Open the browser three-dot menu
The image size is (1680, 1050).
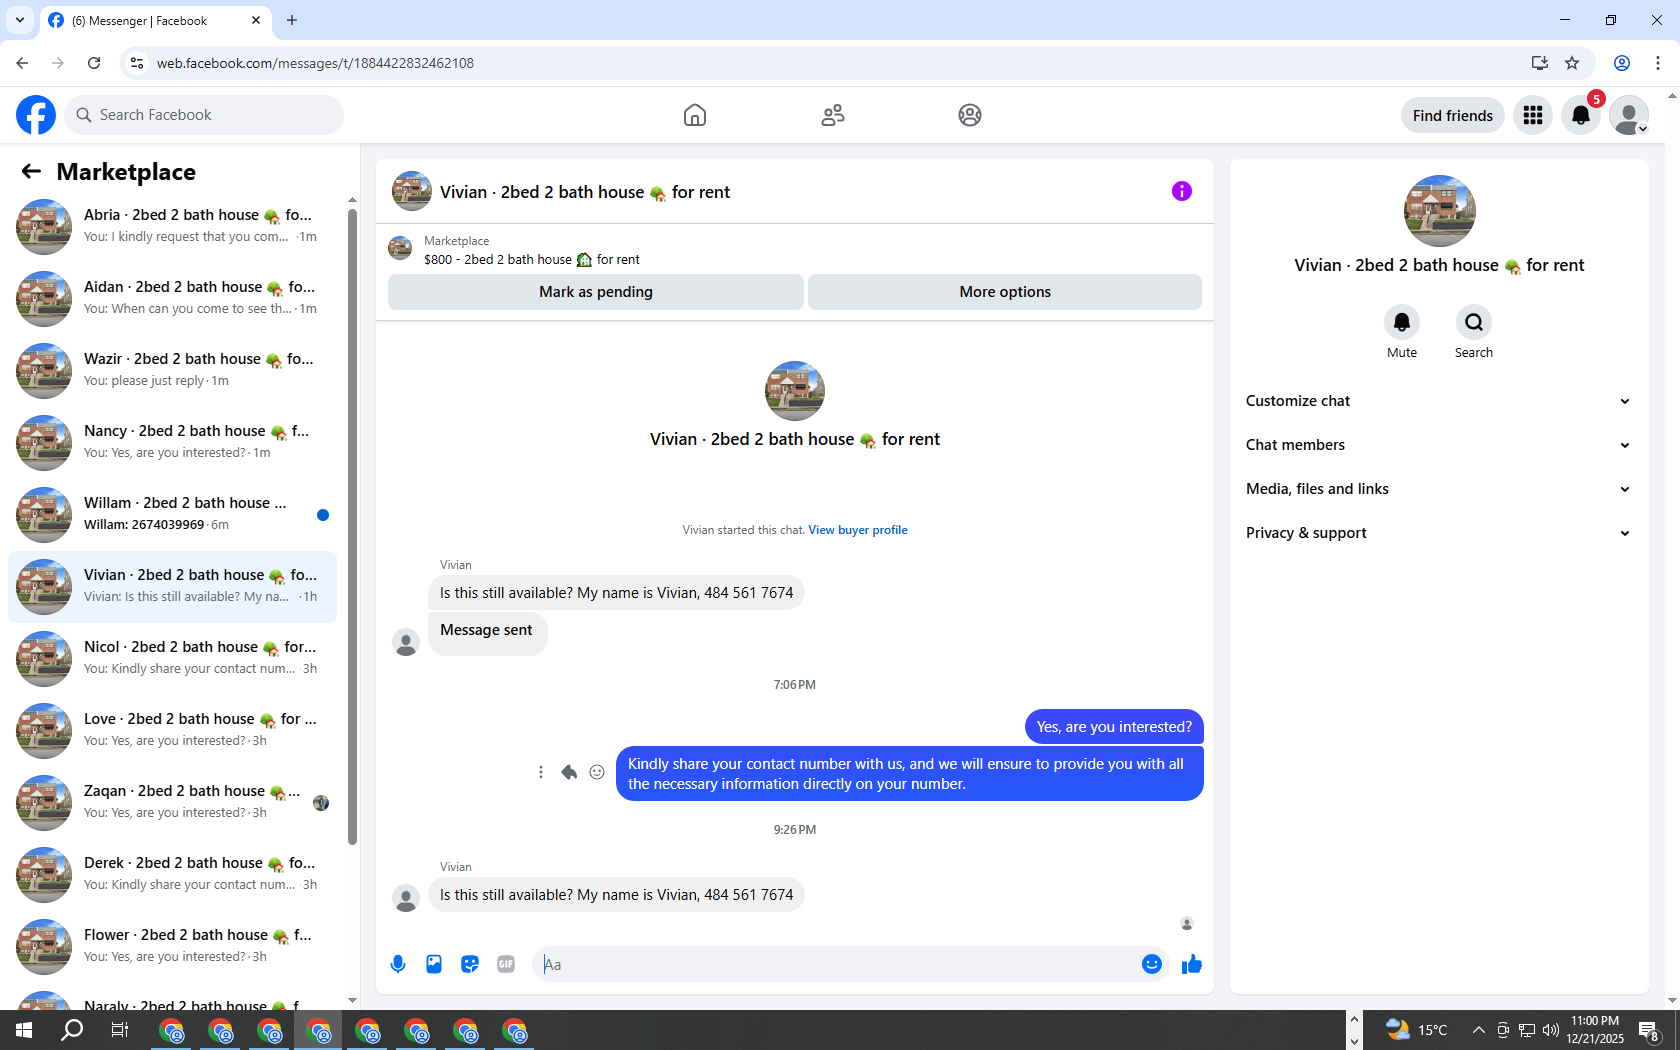tap(1658, 63)
